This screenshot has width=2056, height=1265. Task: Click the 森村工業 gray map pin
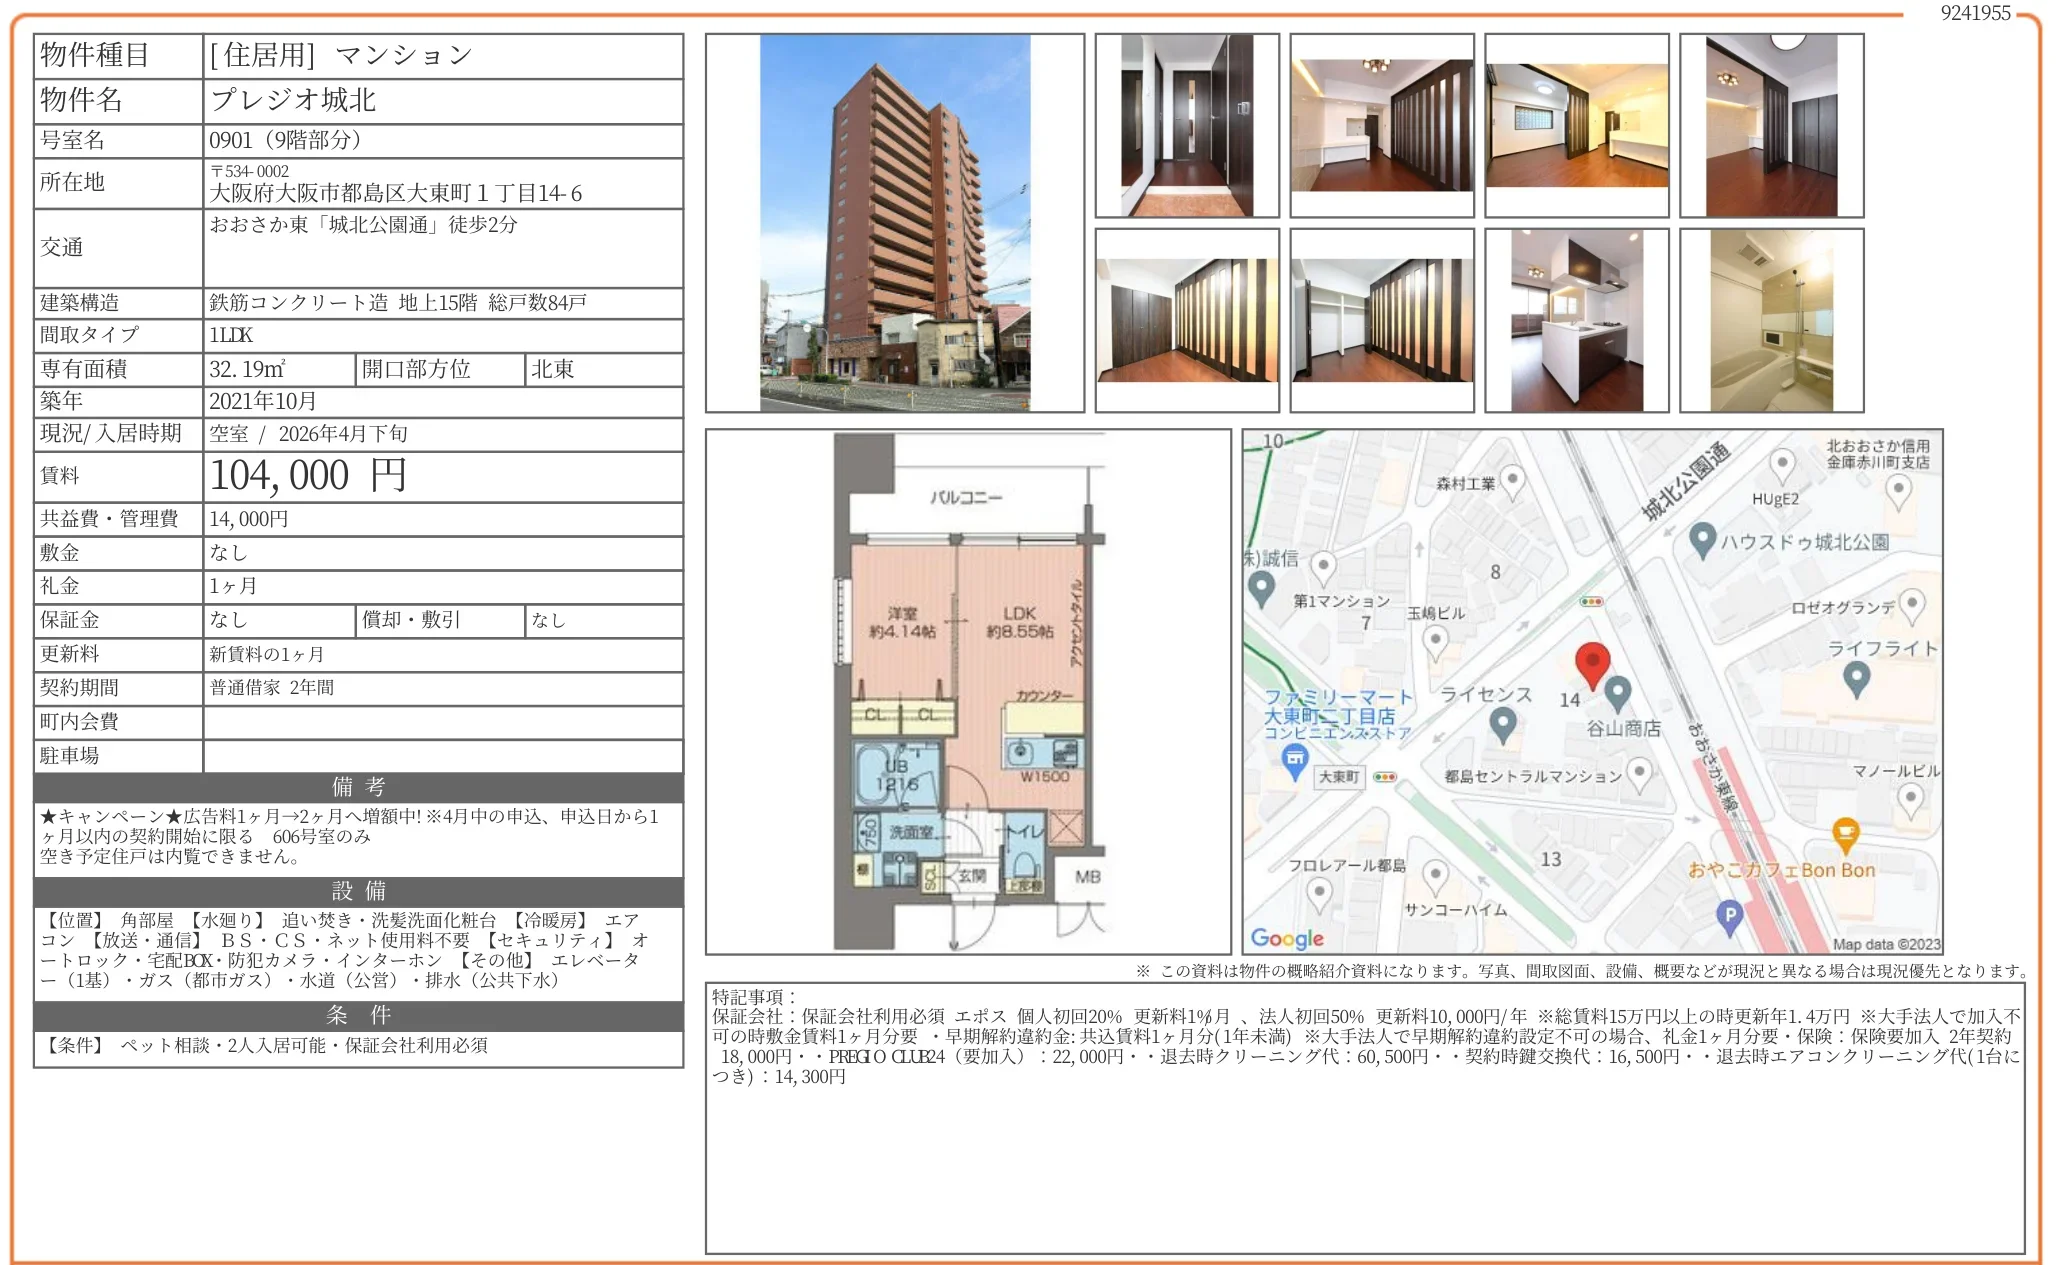(1512, 481)
